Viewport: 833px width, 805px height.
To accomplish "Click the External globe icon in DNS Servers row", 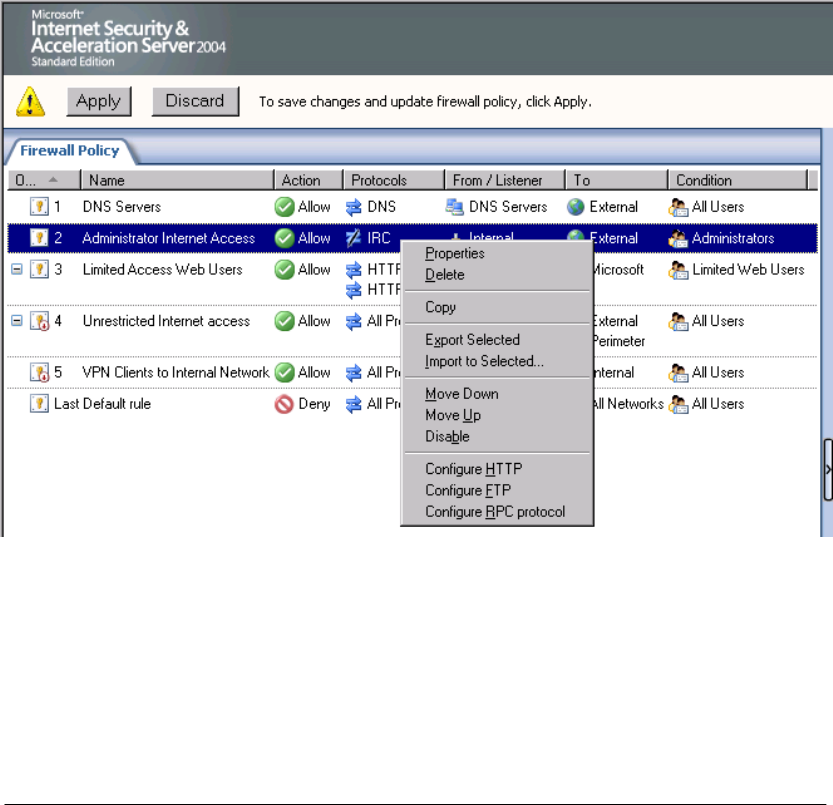I will (575, 207).
